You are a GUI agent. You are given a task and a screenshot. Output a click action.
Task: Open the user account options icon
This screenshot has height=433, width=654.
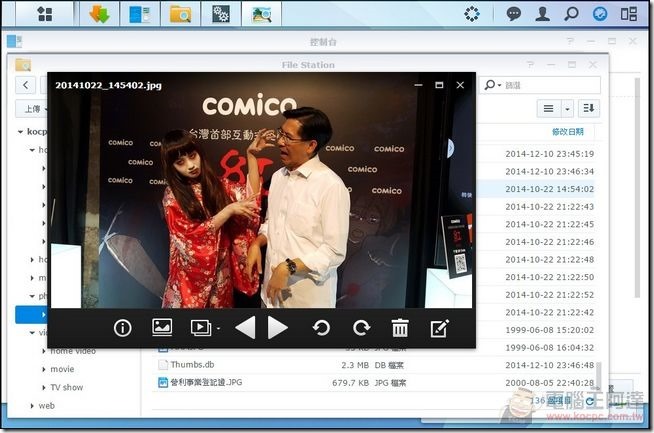(x=542, y=14)
